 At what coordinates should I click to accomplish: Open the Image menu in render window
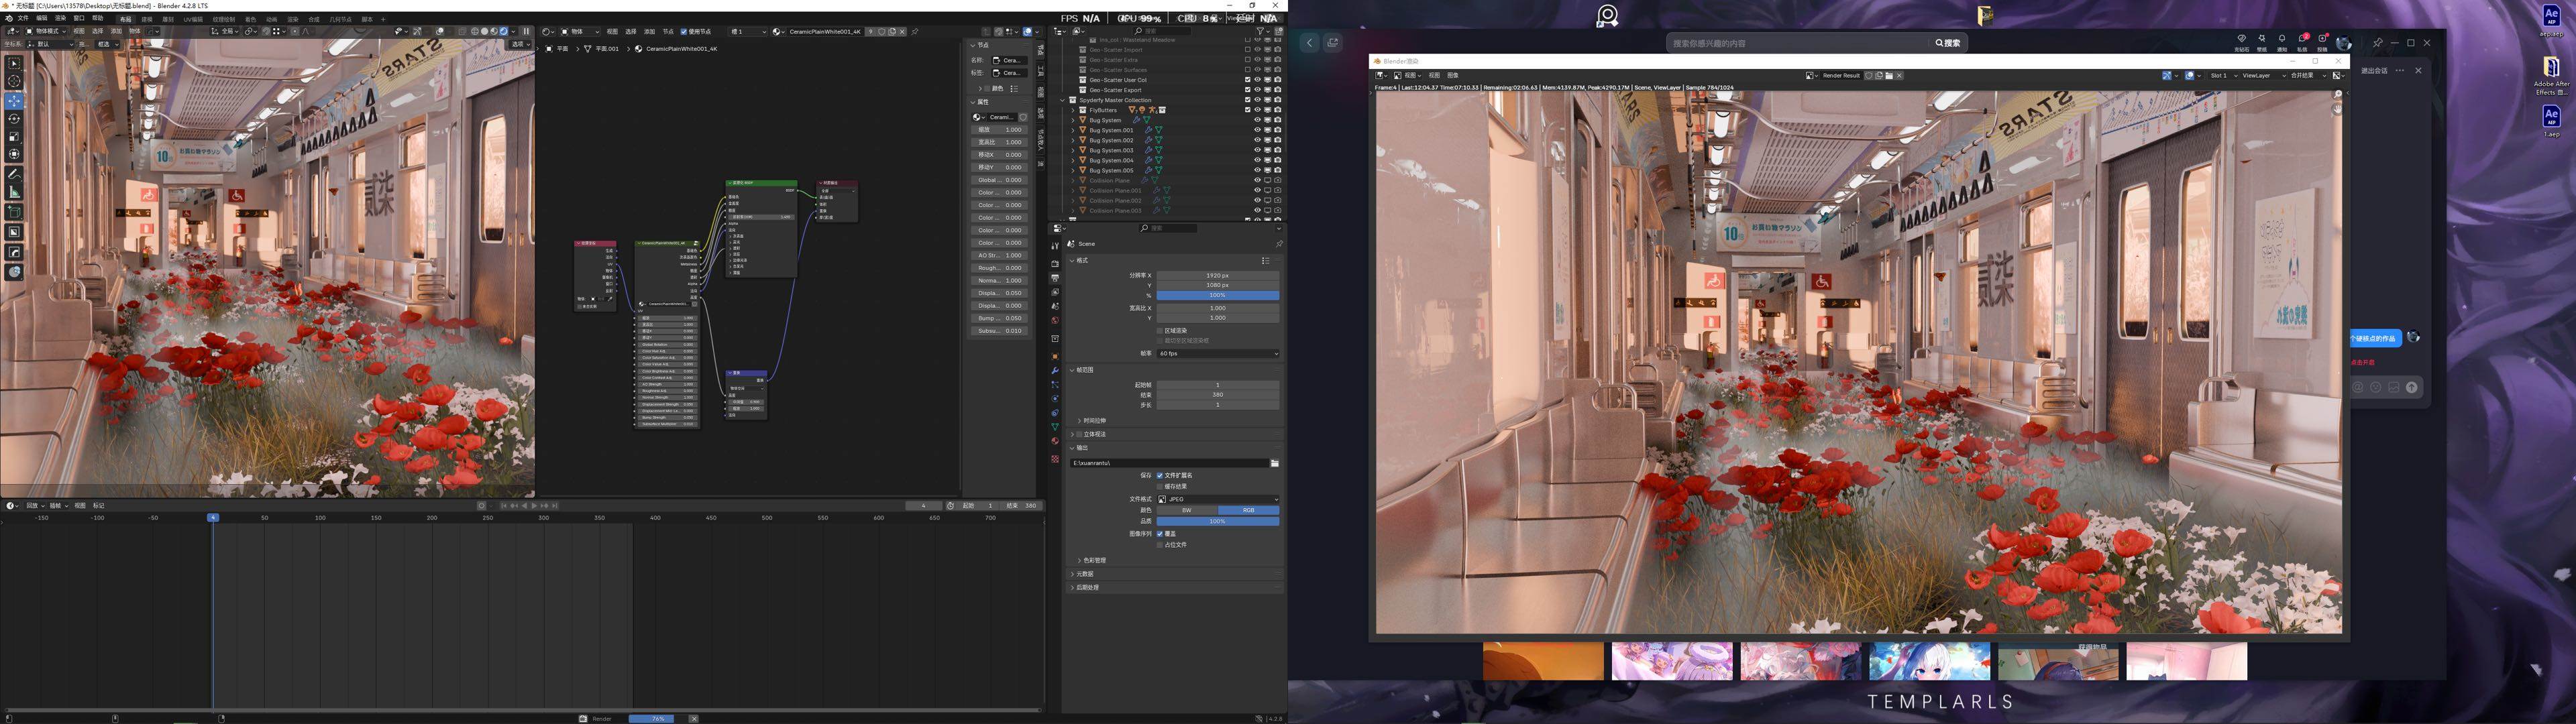(x=1453, y=75)
